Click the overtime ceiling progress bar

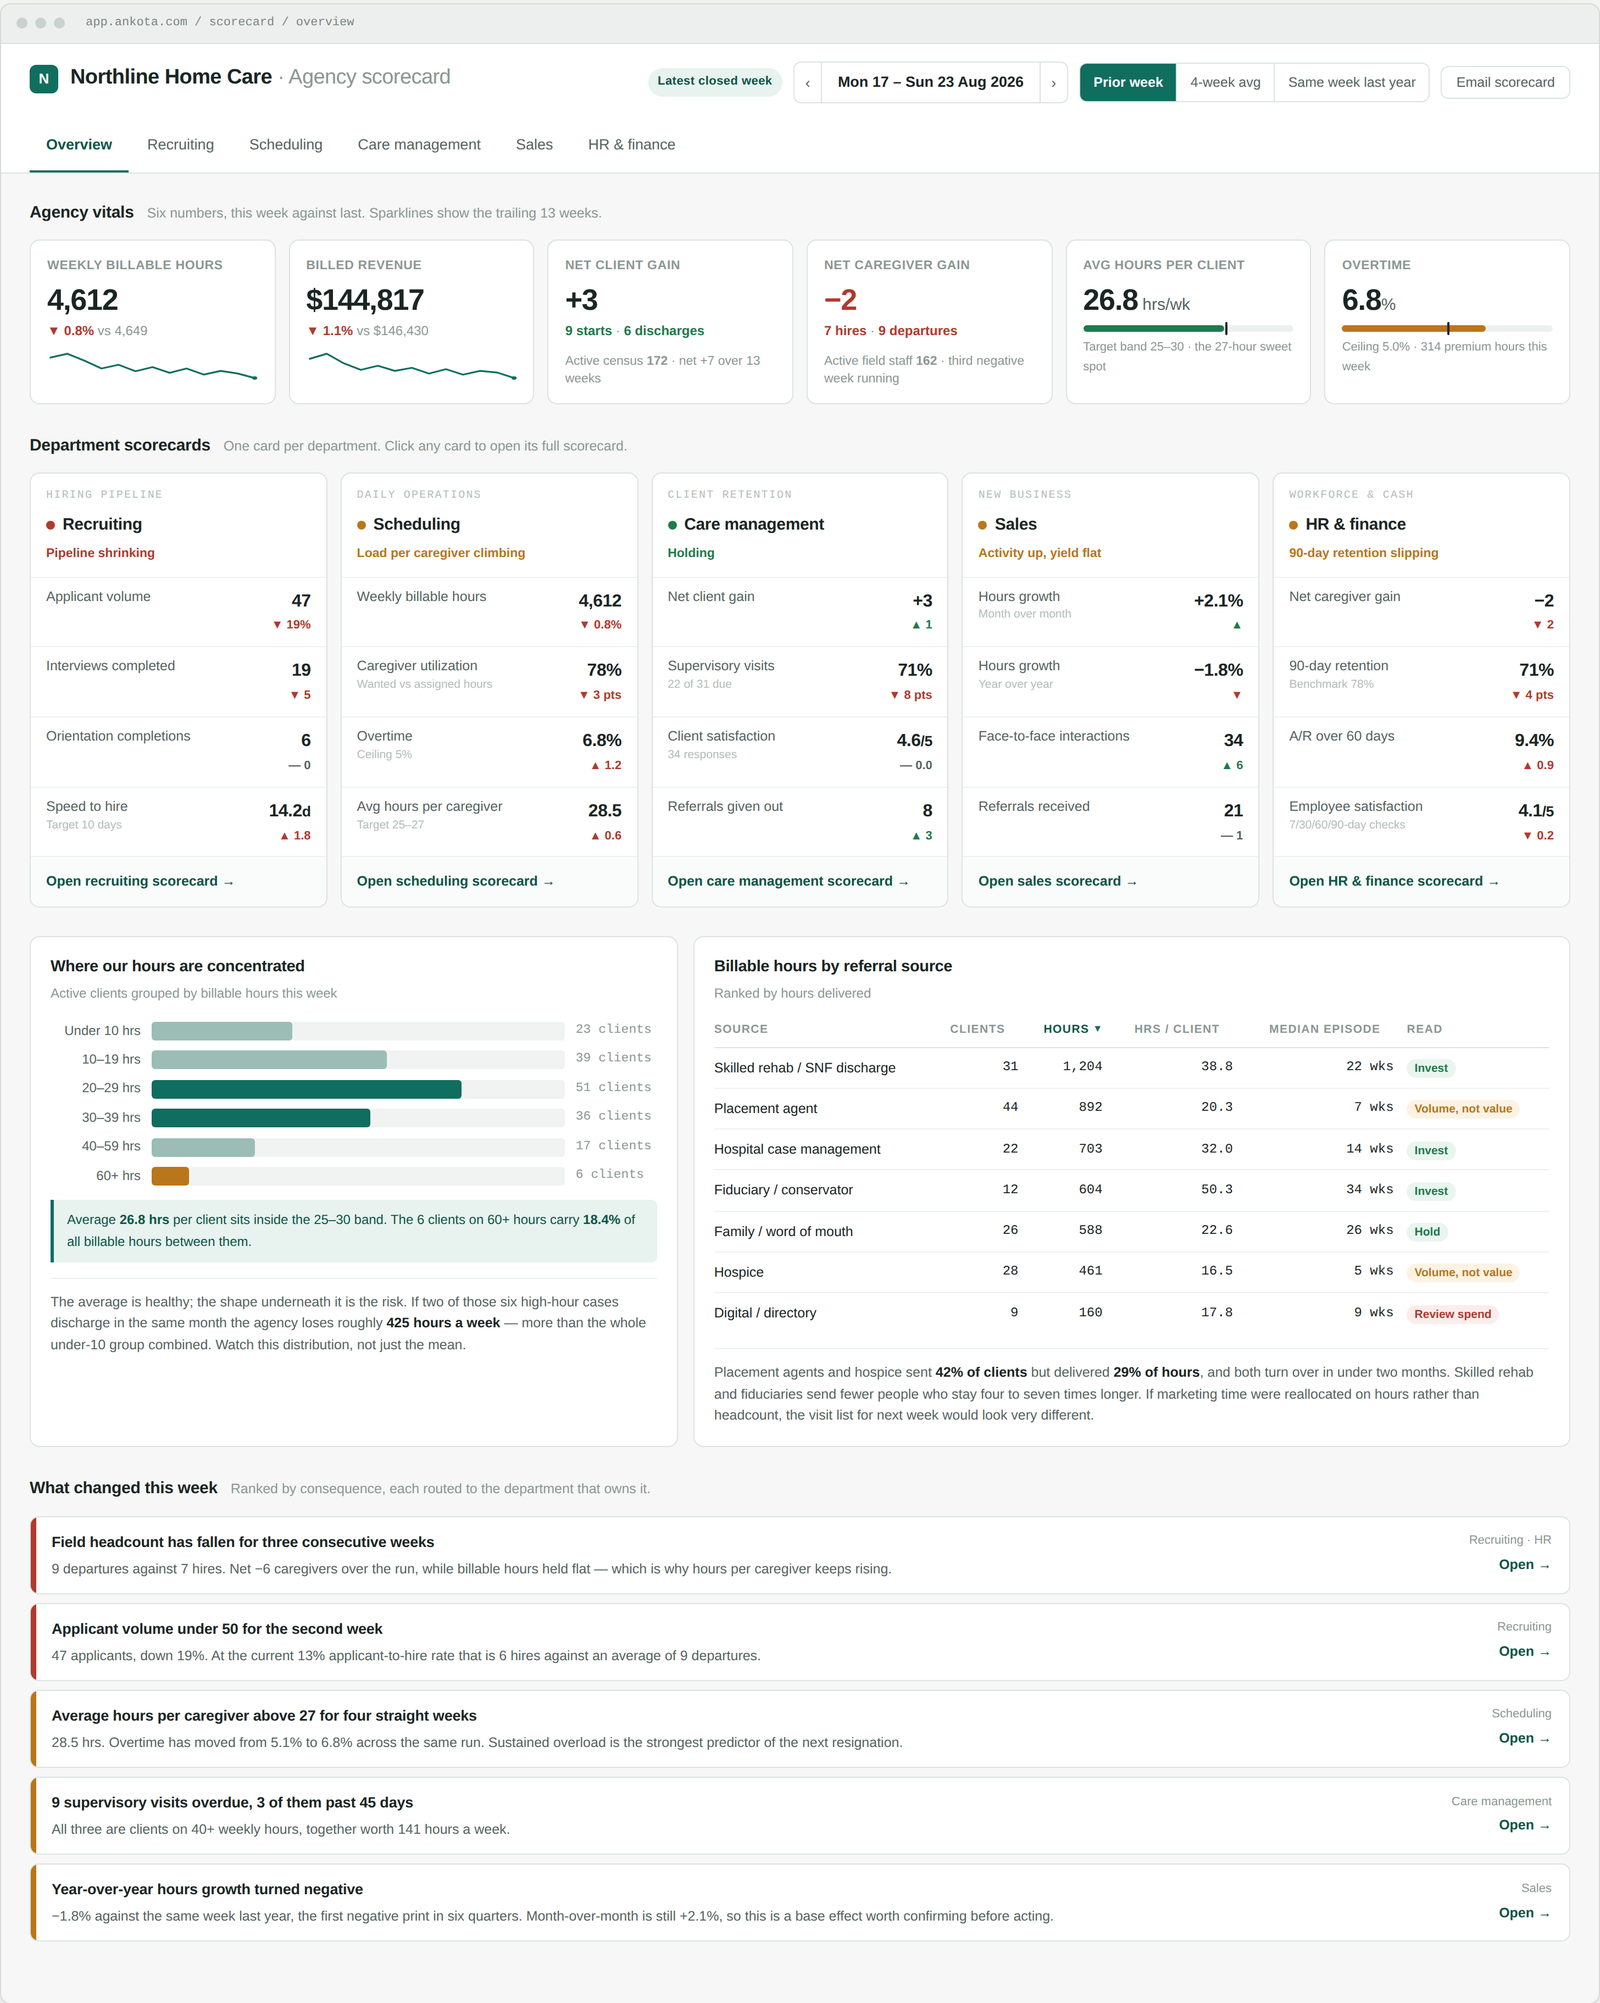[1446, 328]
